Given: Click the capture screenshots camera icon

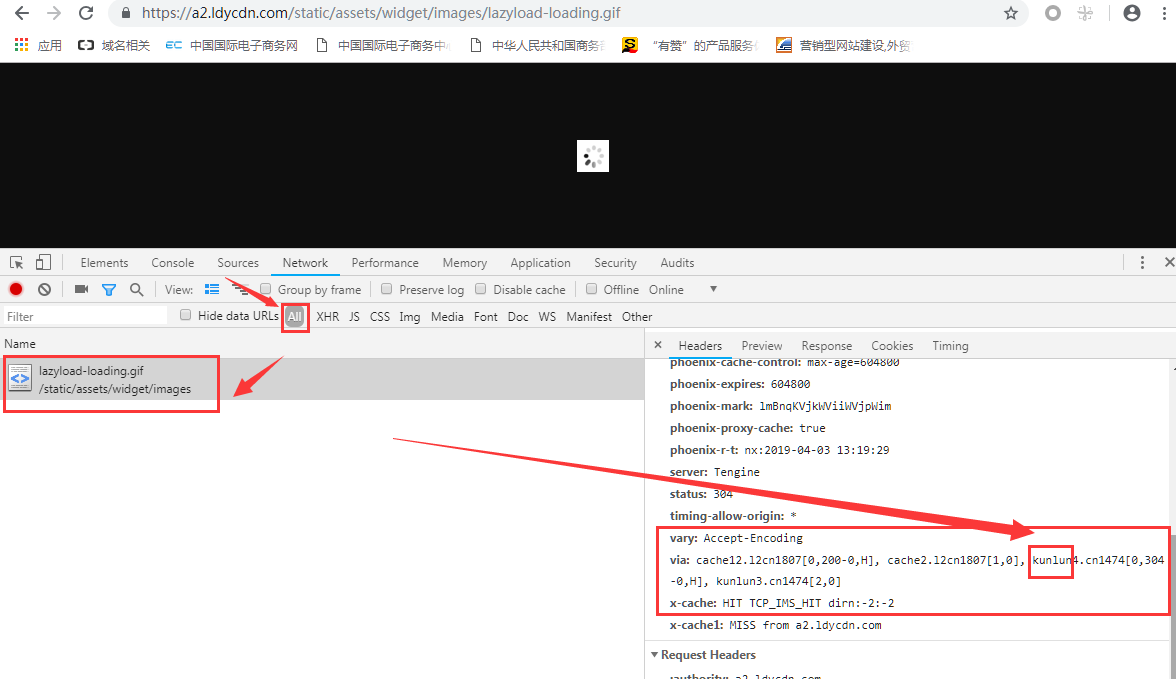Looking at the screenshot, I should (81, 290).
